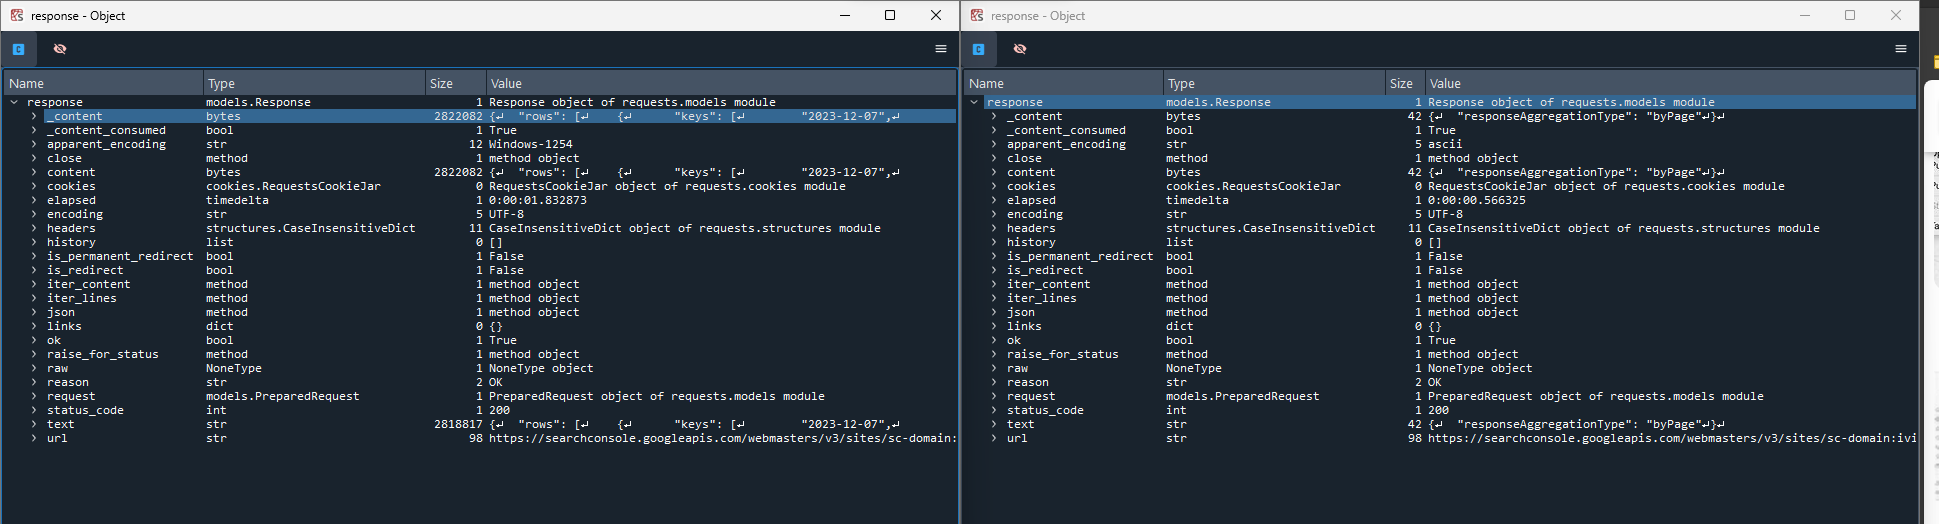The width and height of the screenshot is (1939, 524).
Task: Minimize the right response Object window
Action: tap(1805, 15)
